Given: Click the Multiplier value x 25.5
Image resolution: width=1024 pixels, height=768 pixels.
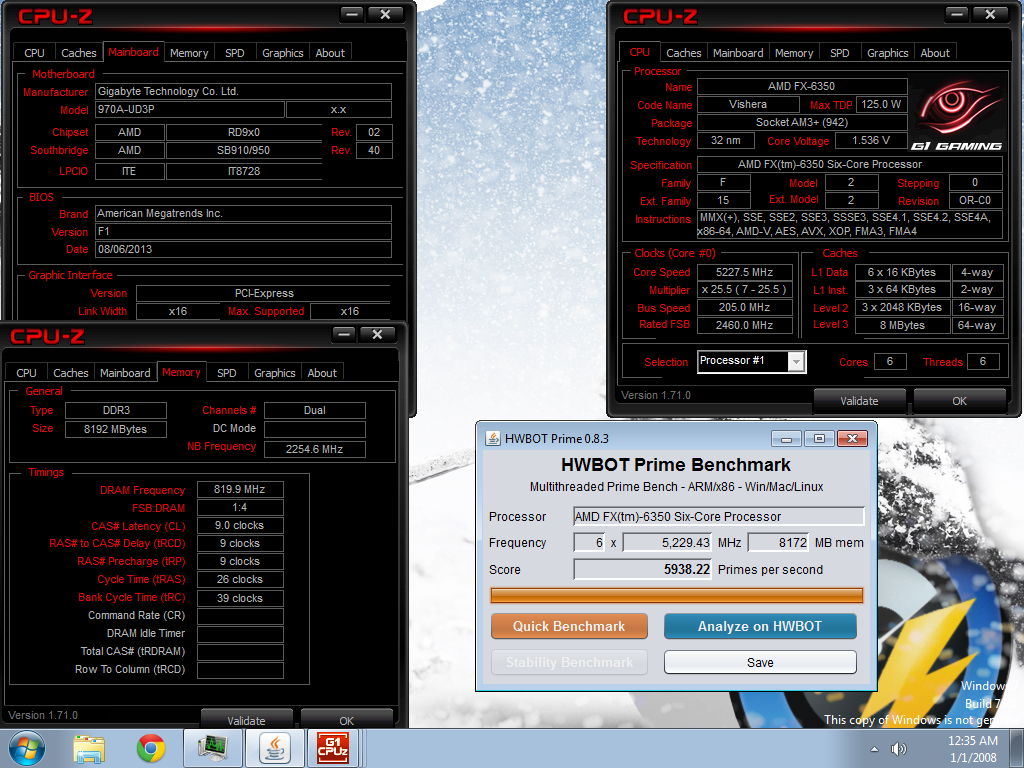Looking at the screenshot, I should (744, 289).
